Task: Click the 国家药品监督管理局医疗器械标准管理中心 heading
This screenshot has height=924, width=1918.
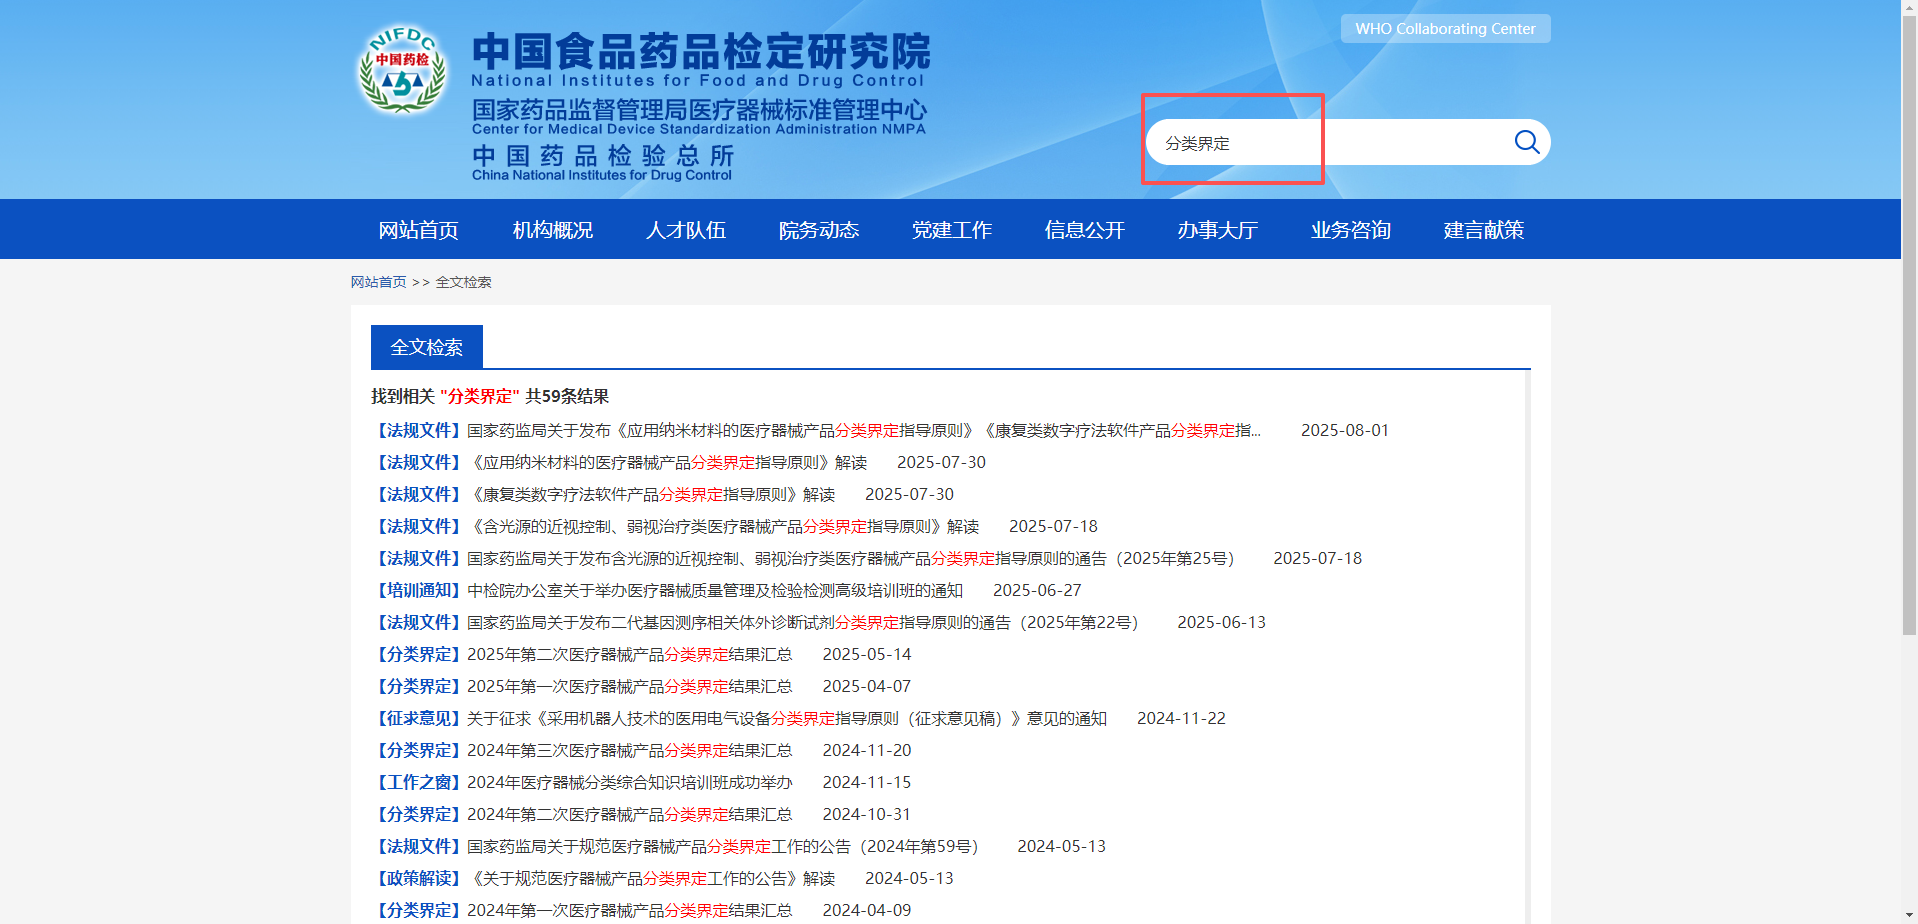Action: (699, 109)
